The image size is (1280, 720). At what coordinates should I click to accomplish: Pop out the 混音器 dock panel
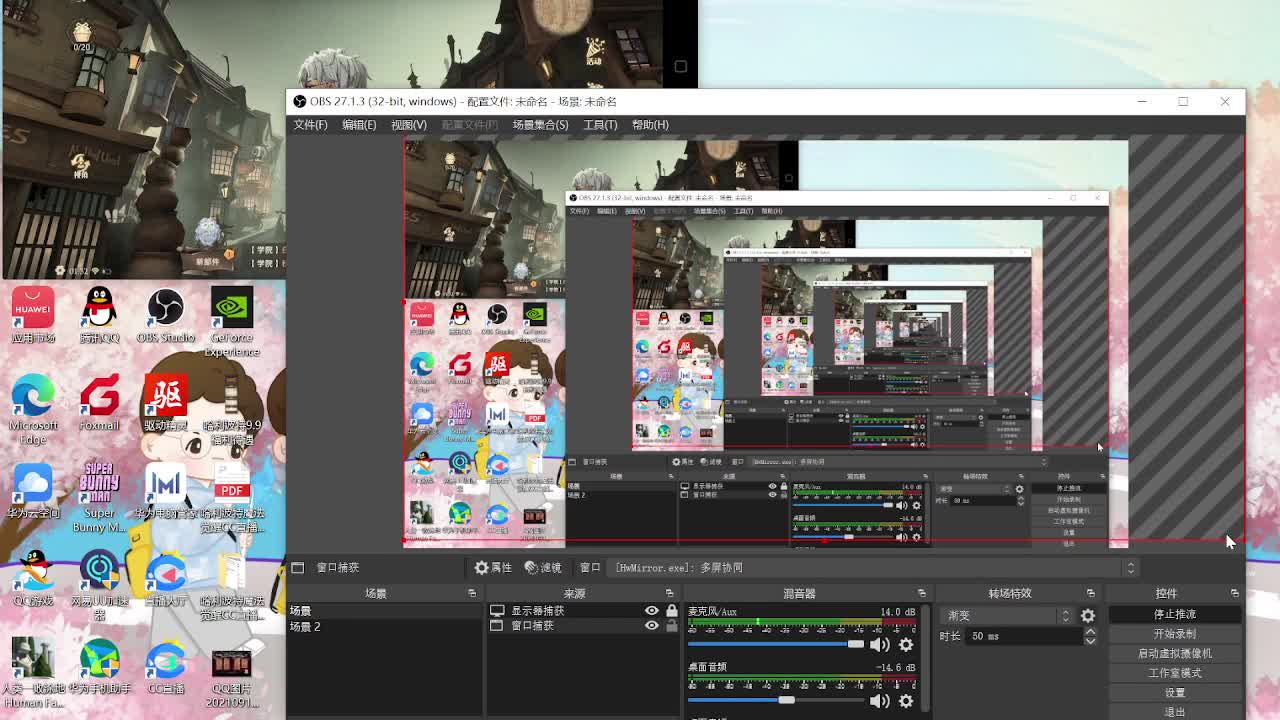click(922, 593)
